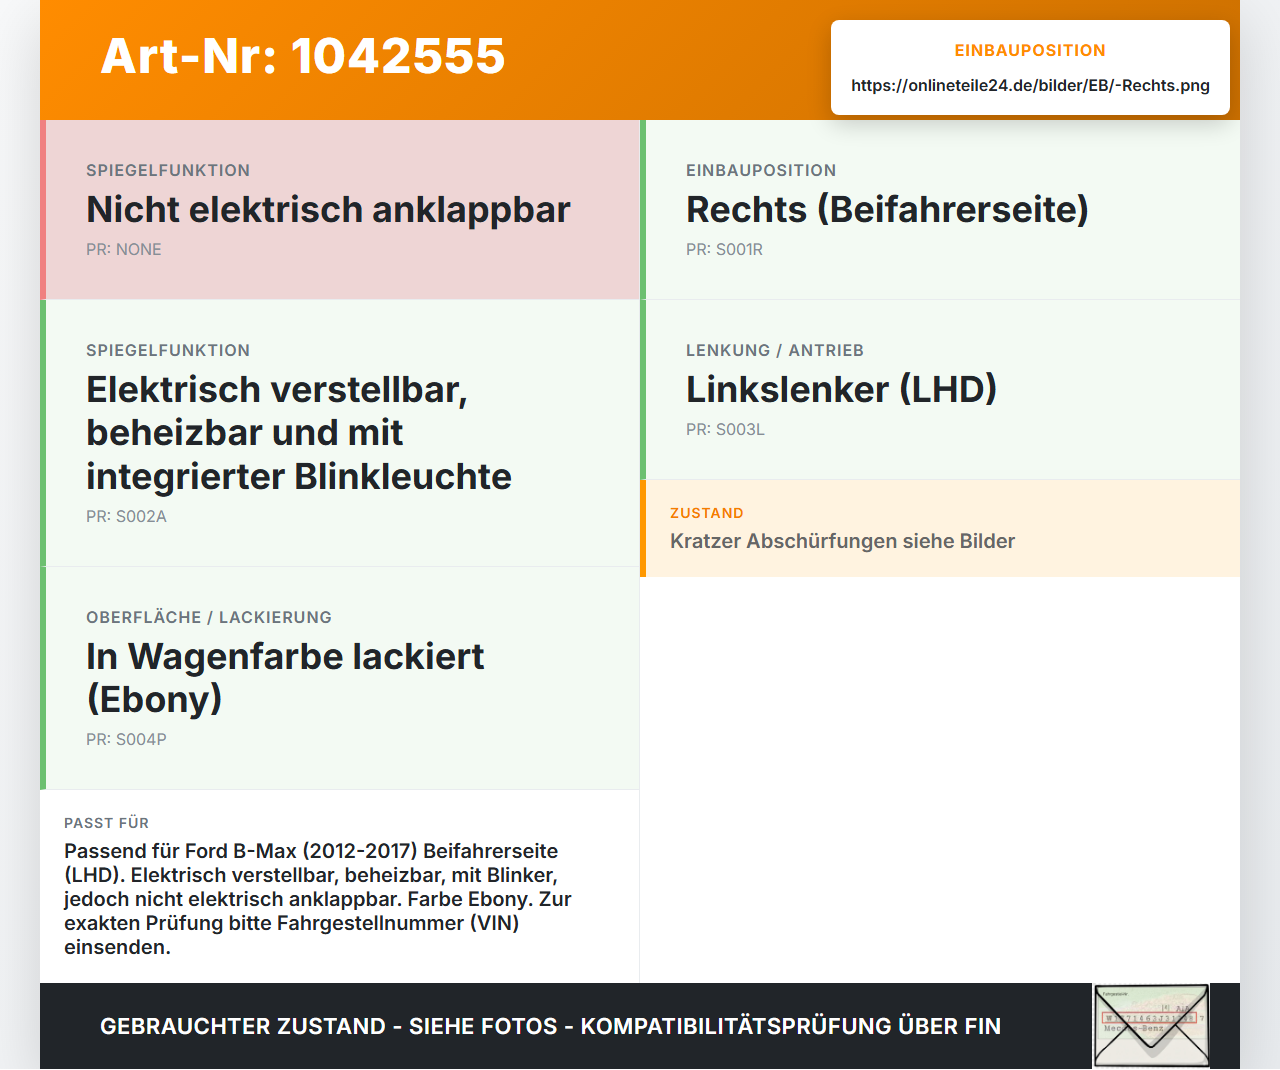Select 'Elektrisch verstellbar, beheizbar' card title
Image resolution: width=1280 pixels, height=1070 pixels.
pos(299,433)
